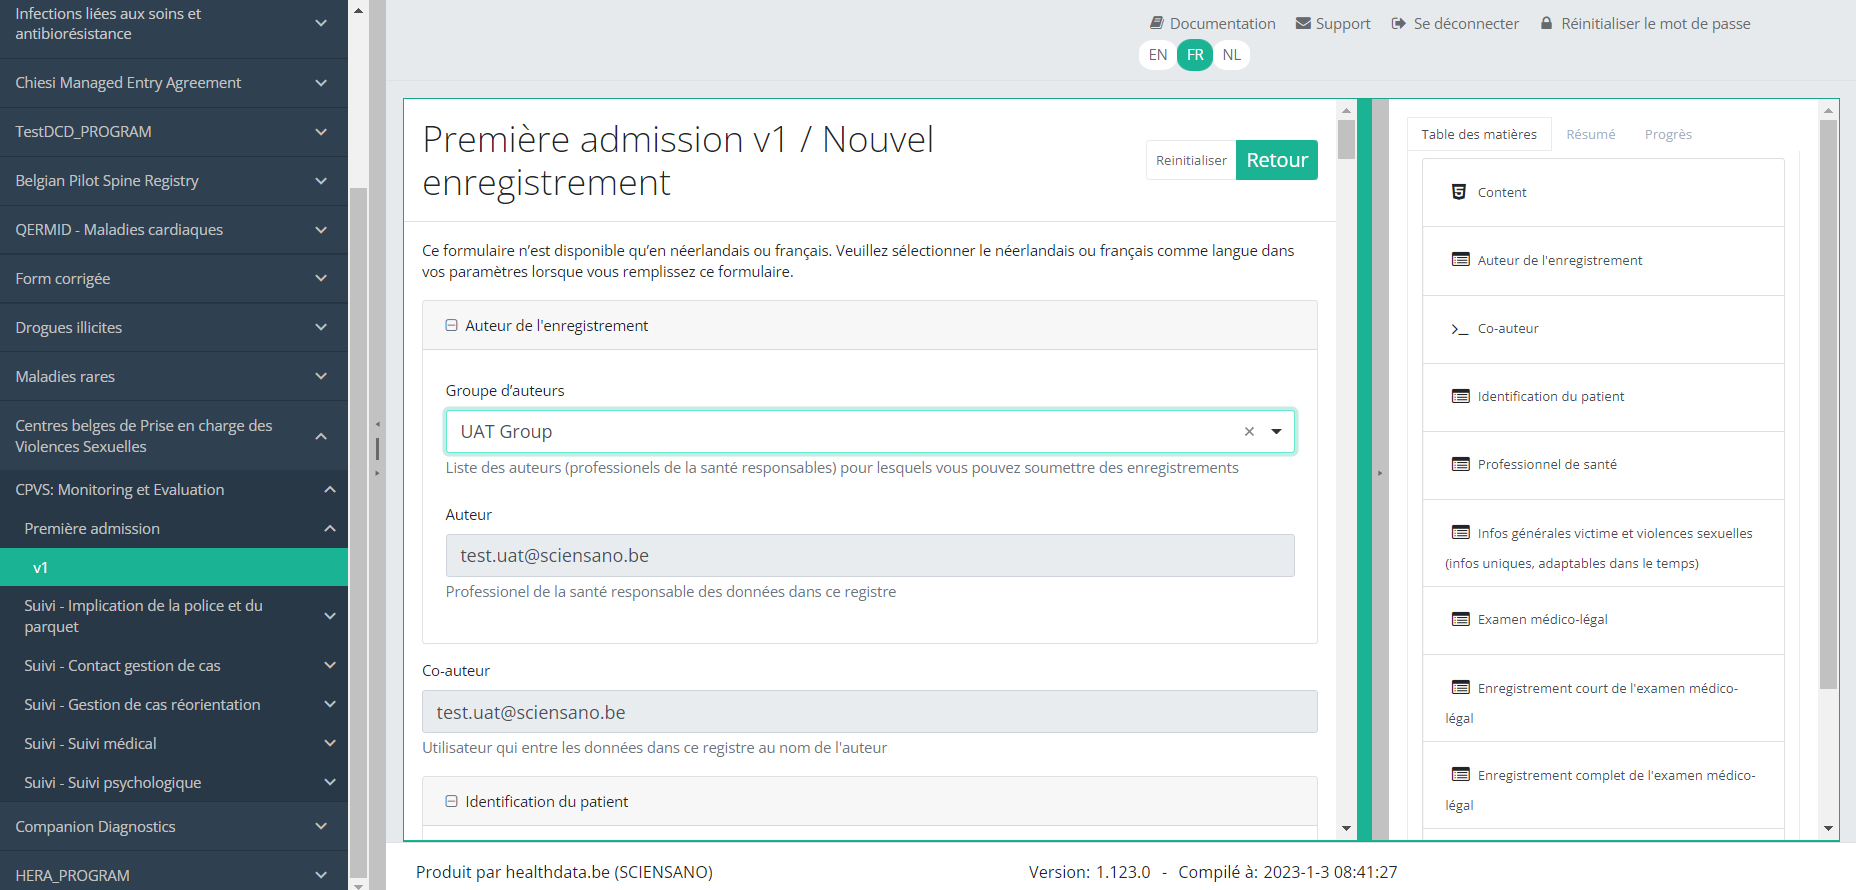The image size is (1856, 890).
Task: Click the Co-auteur terminal icon in table of contents
Action: 1459,329
